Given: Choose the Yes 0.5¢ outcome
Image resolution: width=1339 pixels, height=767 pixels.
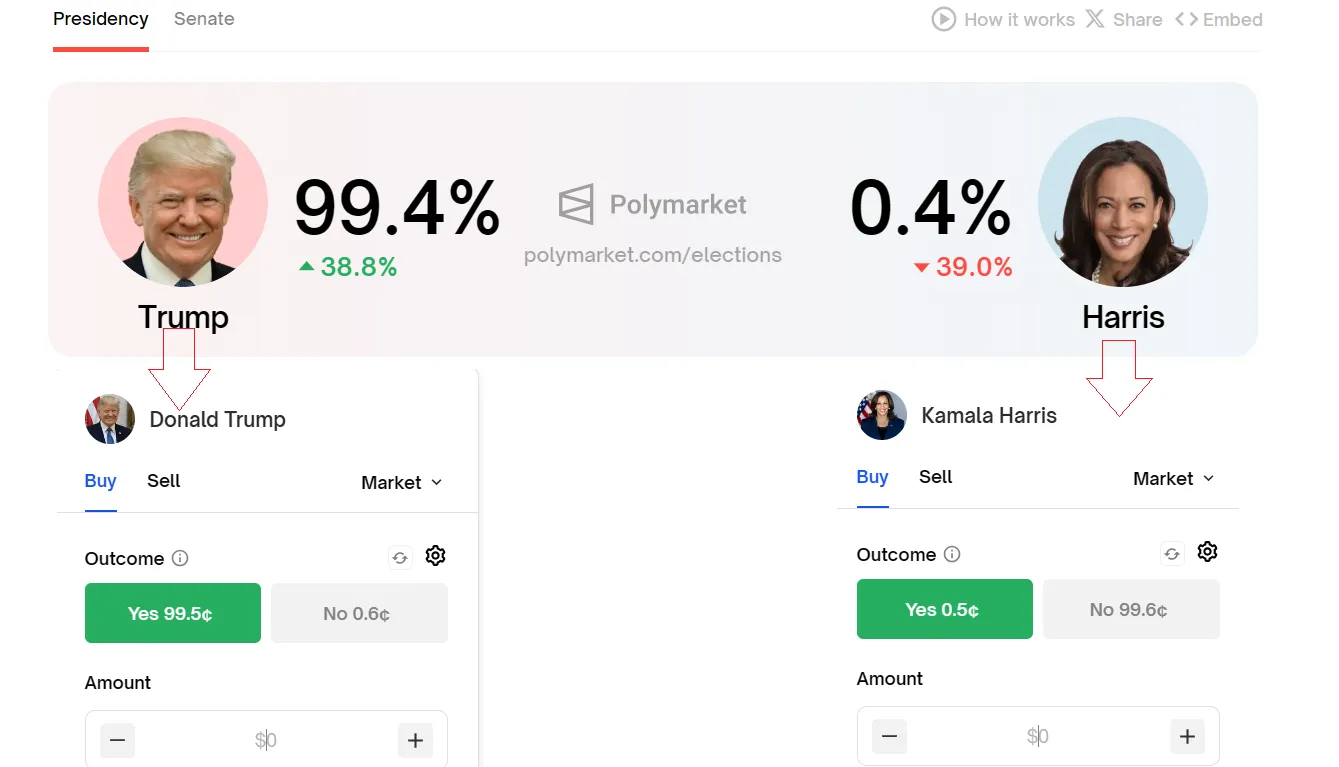Looking at the screenshot, I should coord(945,609).
